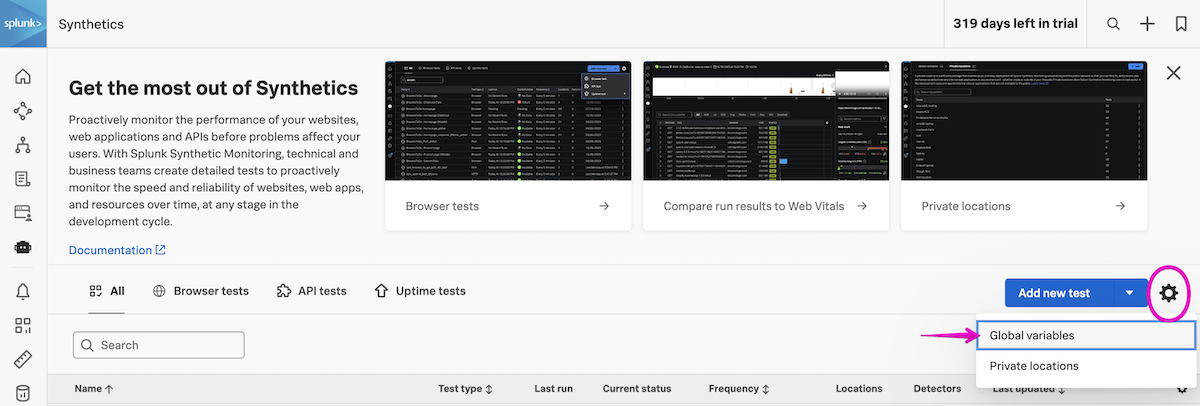The height and width of the screenshot is (406, 1200).
Task: Expand the Add new test dropdown arrow
Action: pyautogui.click(x=1129, y=293)
